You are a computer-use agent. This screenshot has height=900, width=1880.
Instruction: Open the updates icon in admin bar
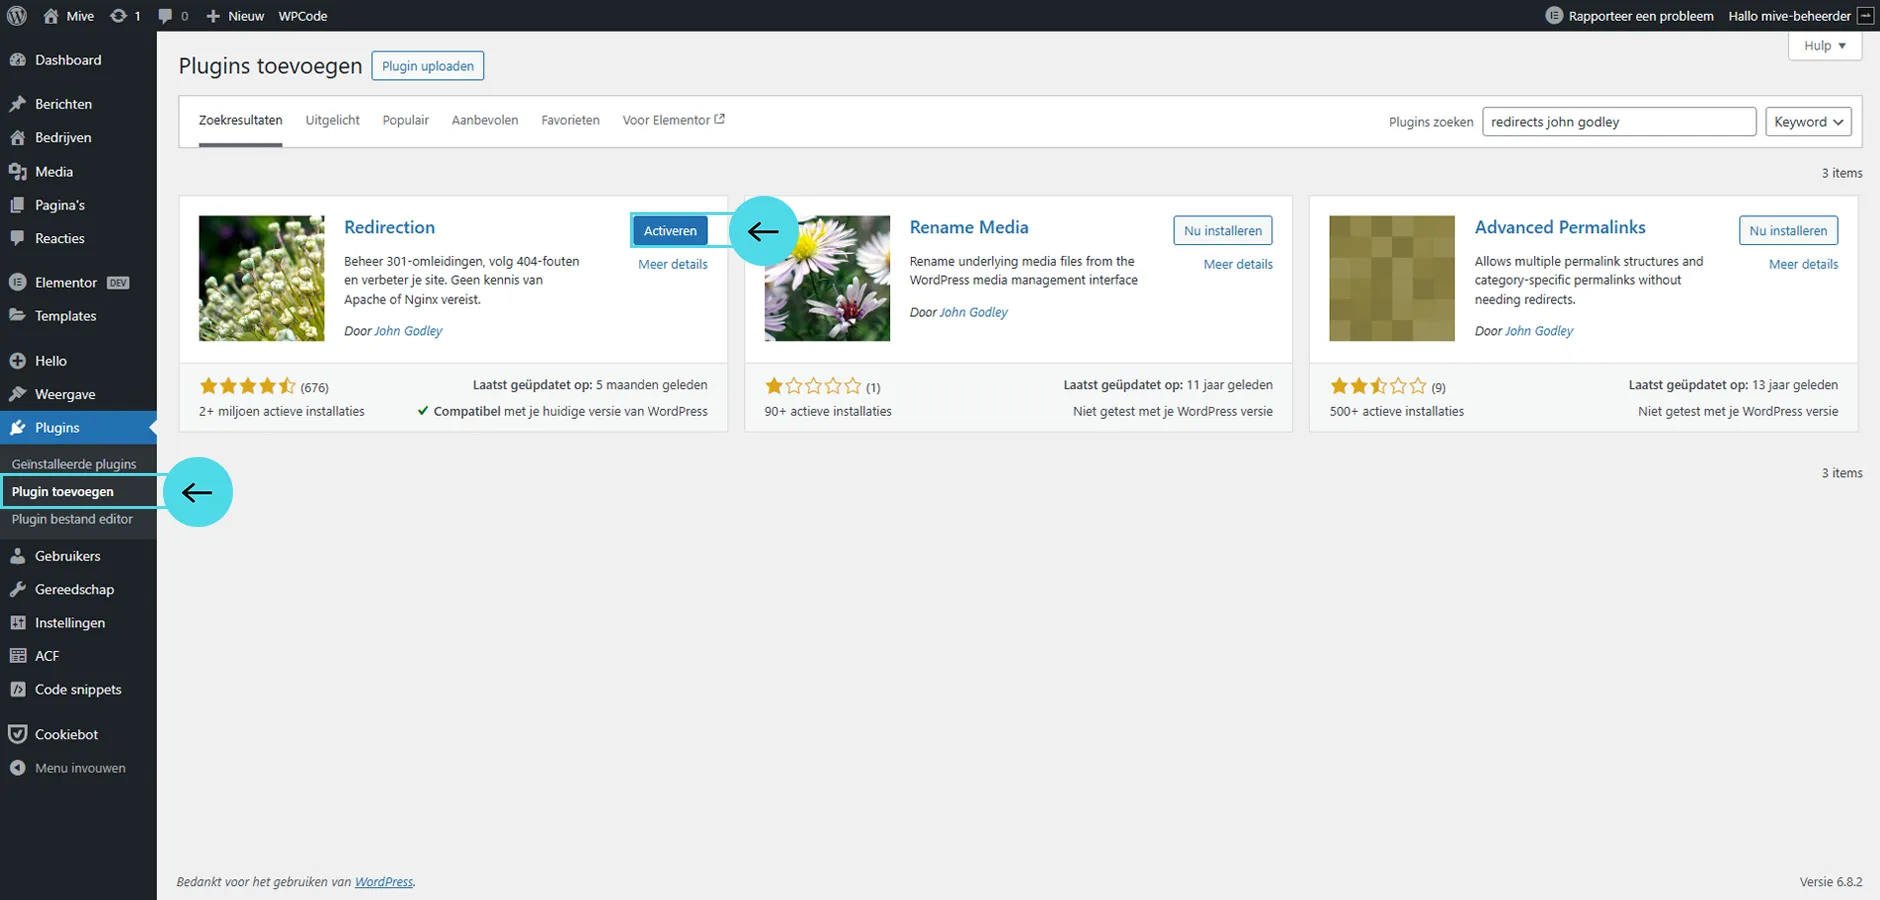[119, 16]
